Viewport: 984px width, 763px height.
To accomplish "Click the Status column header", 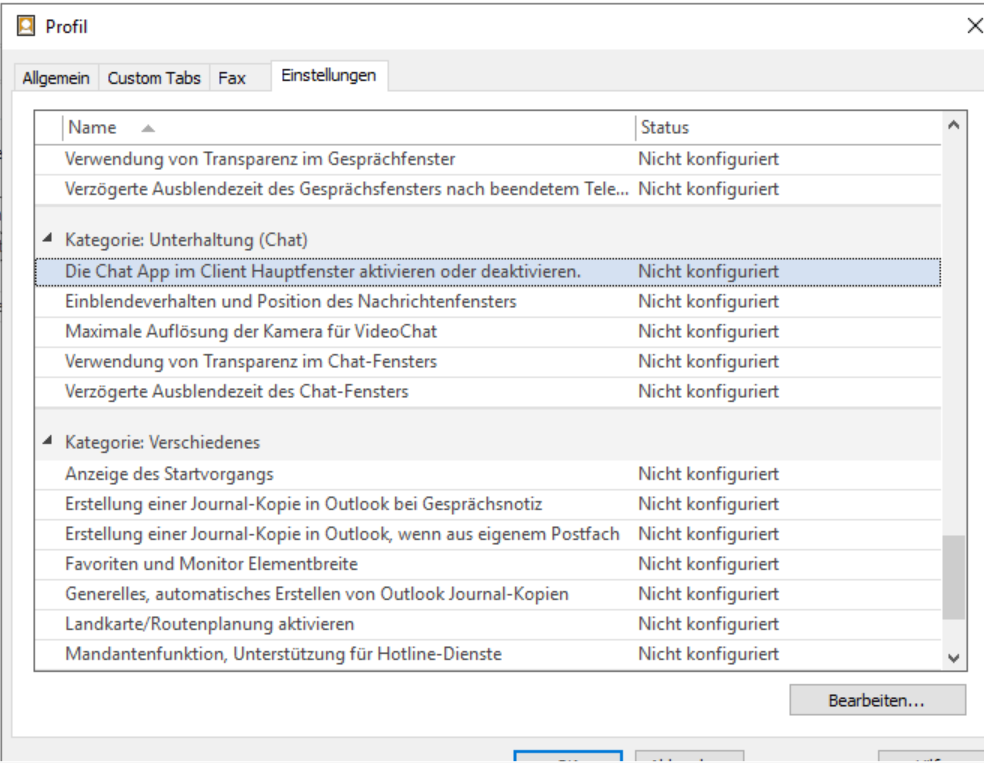I will (x=665, y=128).
